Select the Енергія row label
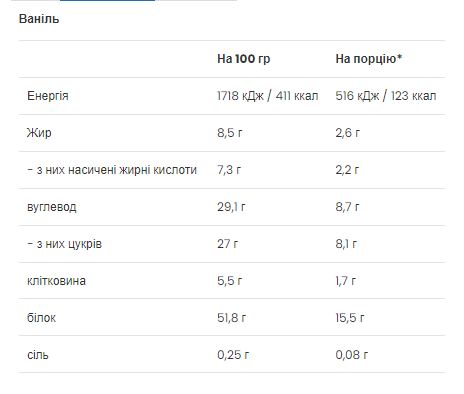 pyautogui.click(x=48, y=96)
